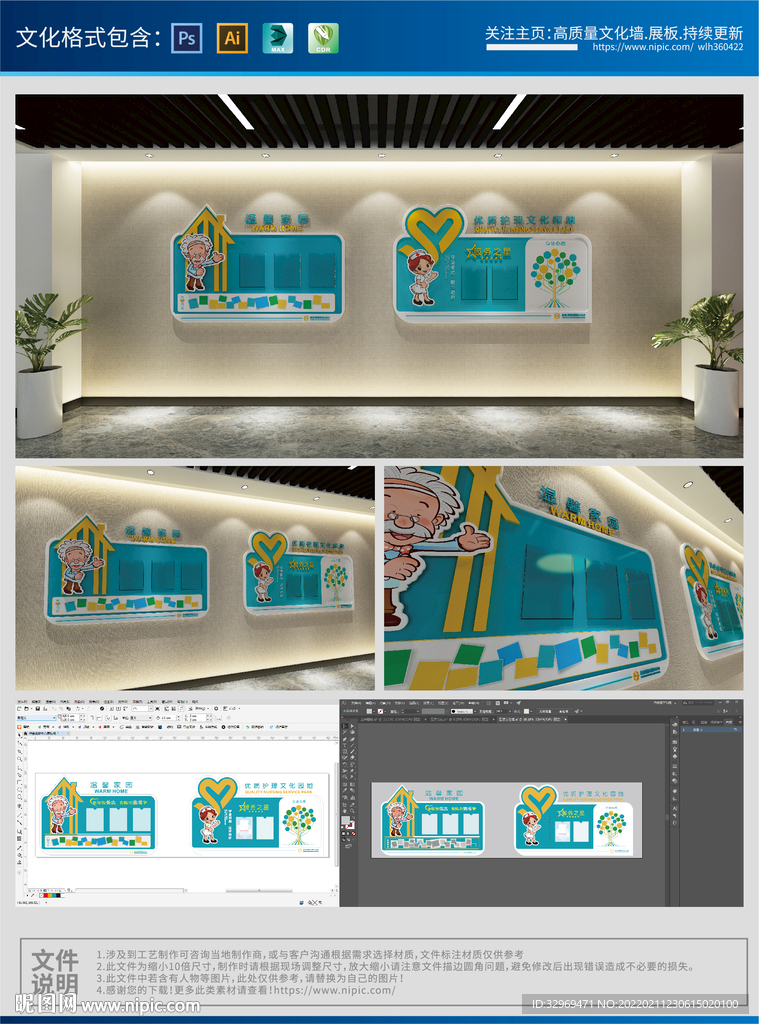Select the Shape tool in CorelDRAW toolbox
The height and width of the screenshot is (1024, 759).
pos(20,743)
